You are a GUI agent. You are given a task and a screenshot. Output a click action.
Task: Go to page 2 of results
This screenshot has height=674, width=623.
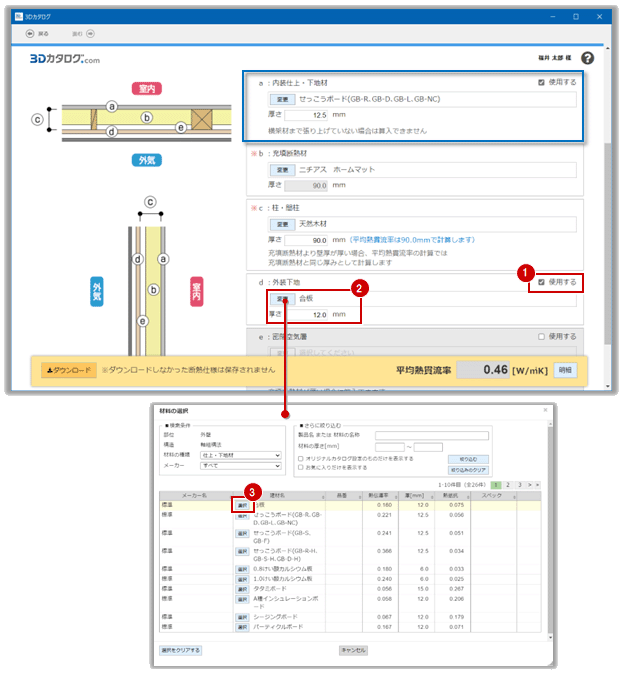click(507, 484)
